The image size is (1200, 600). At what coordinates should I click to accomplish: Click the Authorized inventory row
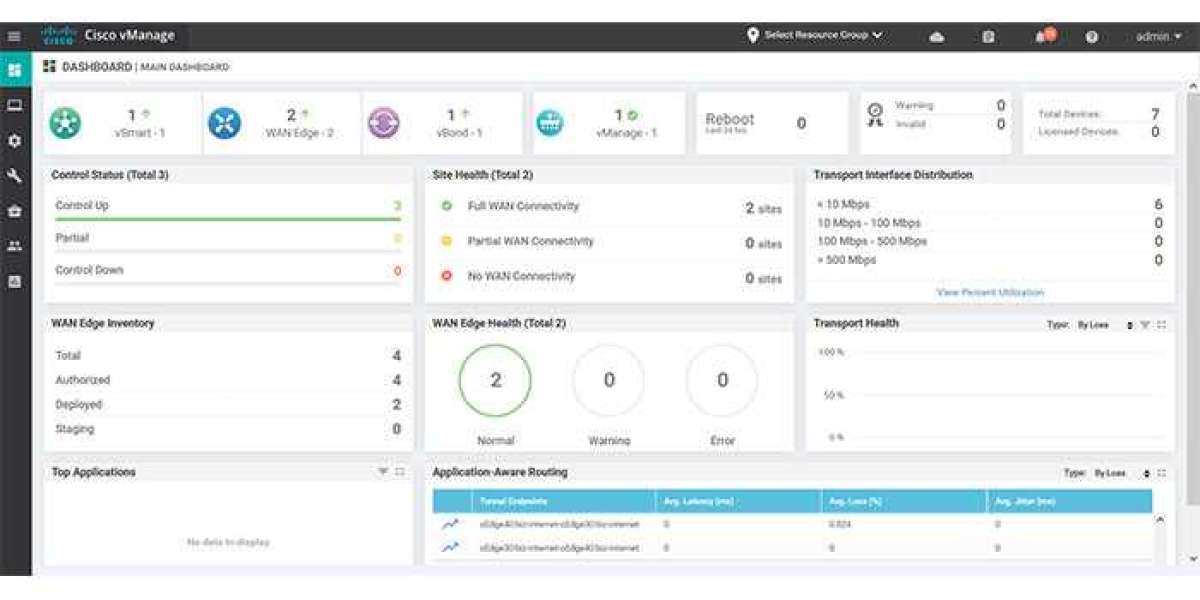(x=228, y=380)
